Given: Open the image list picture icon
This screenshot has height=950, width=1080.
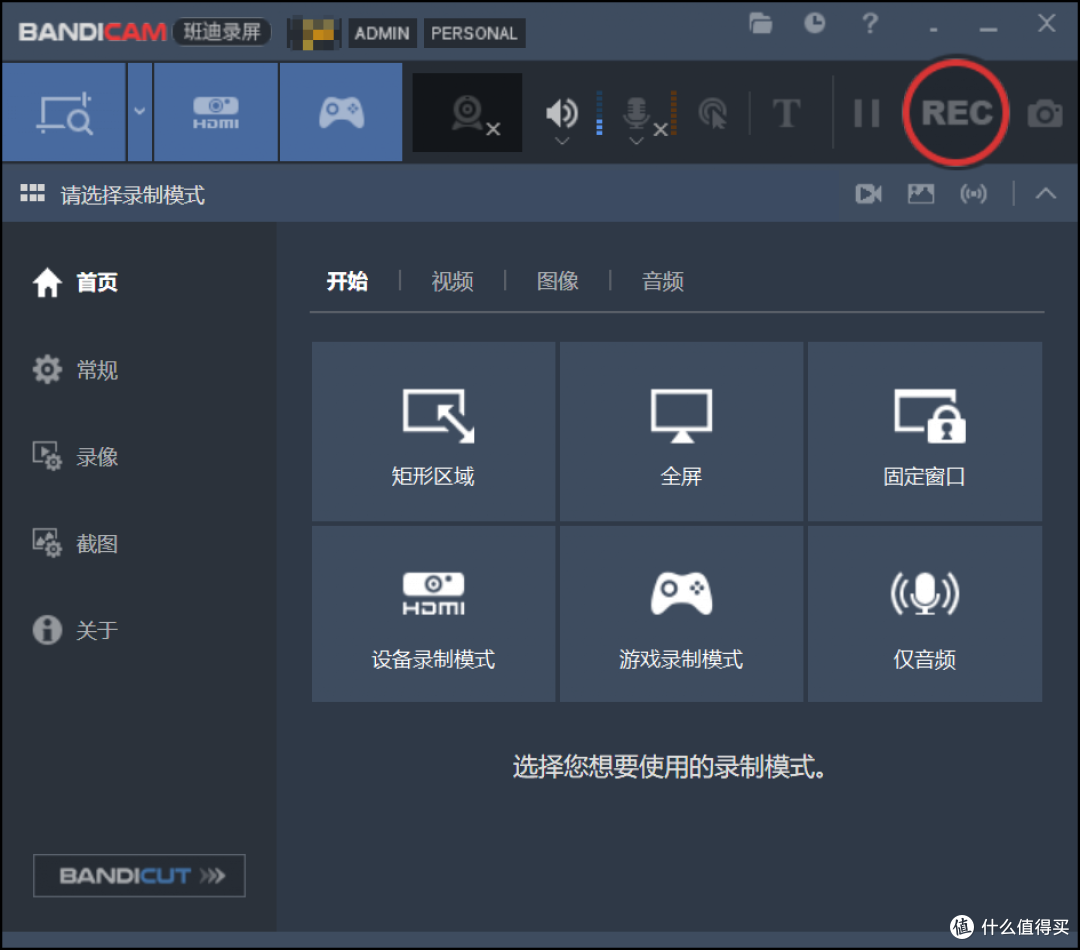Looking at the screenshot, I should (x=921, y=194).
